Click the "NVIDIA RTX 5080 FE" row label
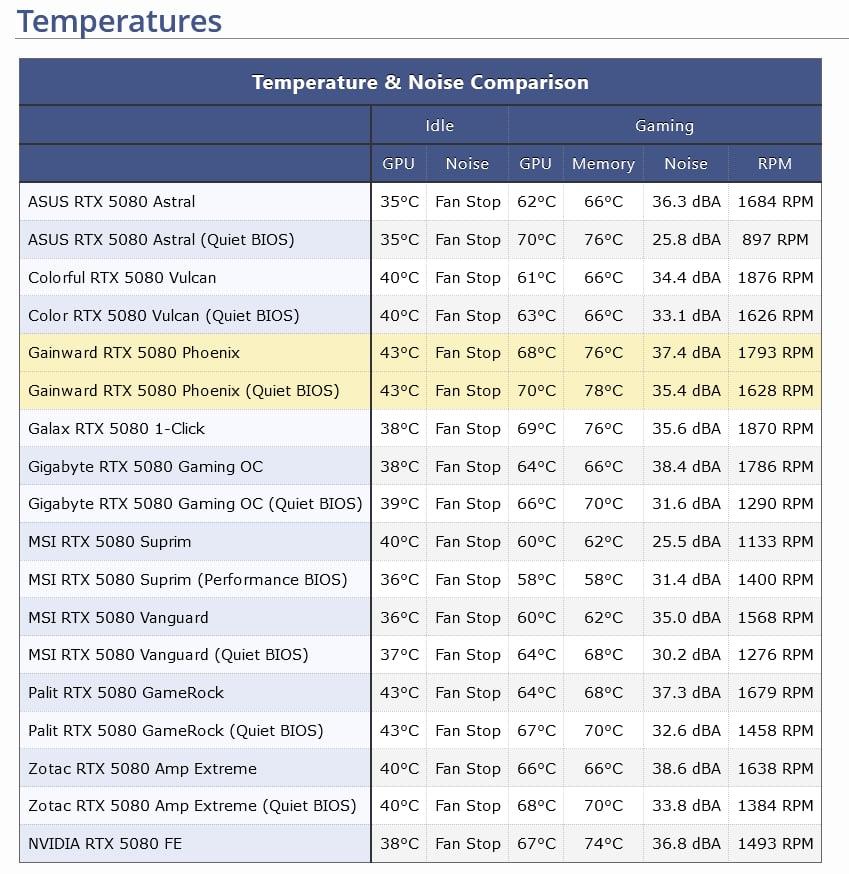The height and width of the screenshot is (874, 849). [x=105, y=844]
